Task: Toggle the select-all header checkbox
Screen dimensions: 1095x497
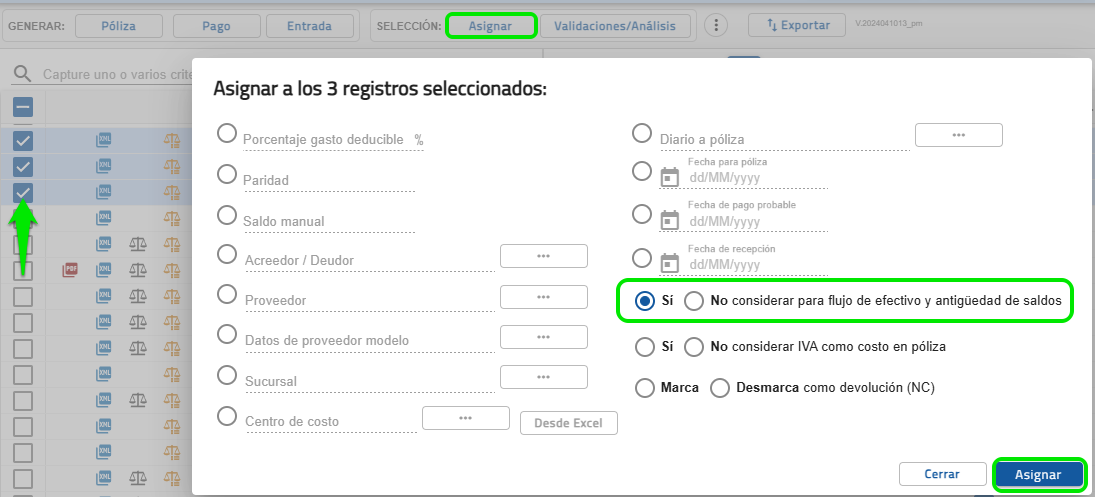Action: pos(23,107)
